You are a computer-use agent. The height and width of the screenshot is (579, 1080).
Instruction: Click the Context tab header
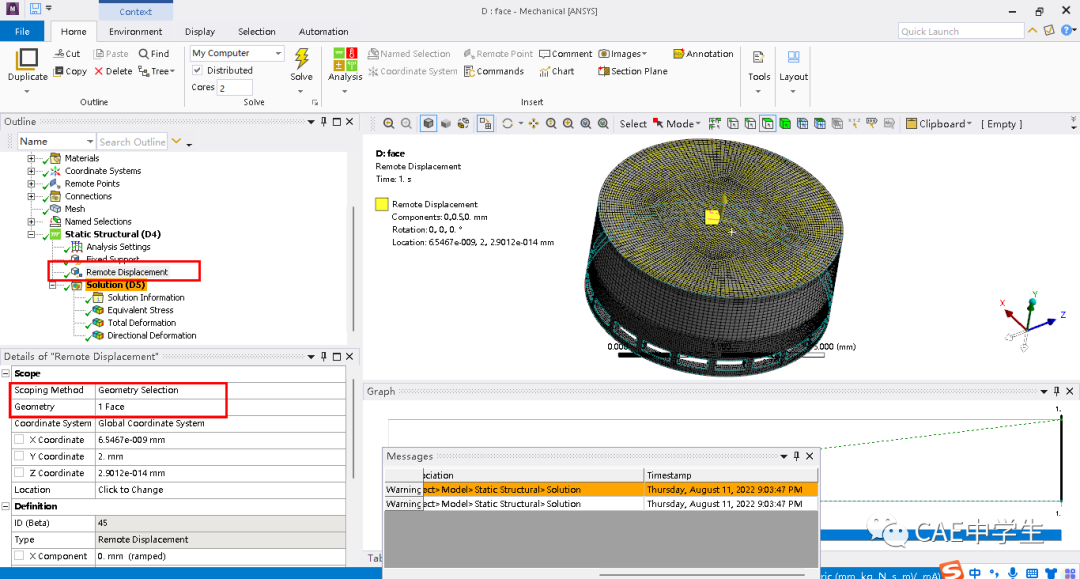pos(136,11)
